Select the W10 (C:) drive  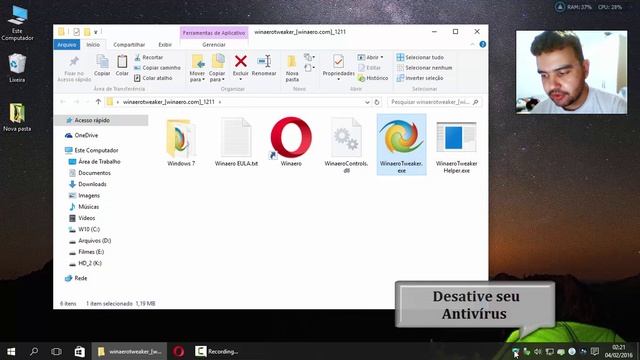pyautogui.click(x=84, y=229)
